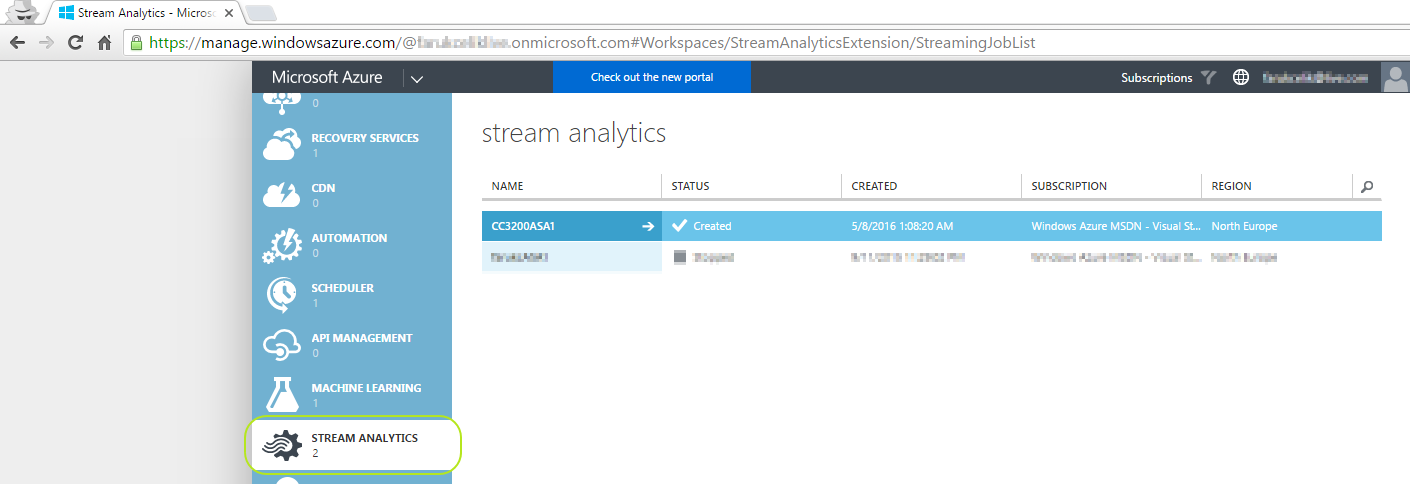The image size is (1410, 484).
Task: Open CDN in sidebar
Action: pyautogui.click(x=352, y=194)
